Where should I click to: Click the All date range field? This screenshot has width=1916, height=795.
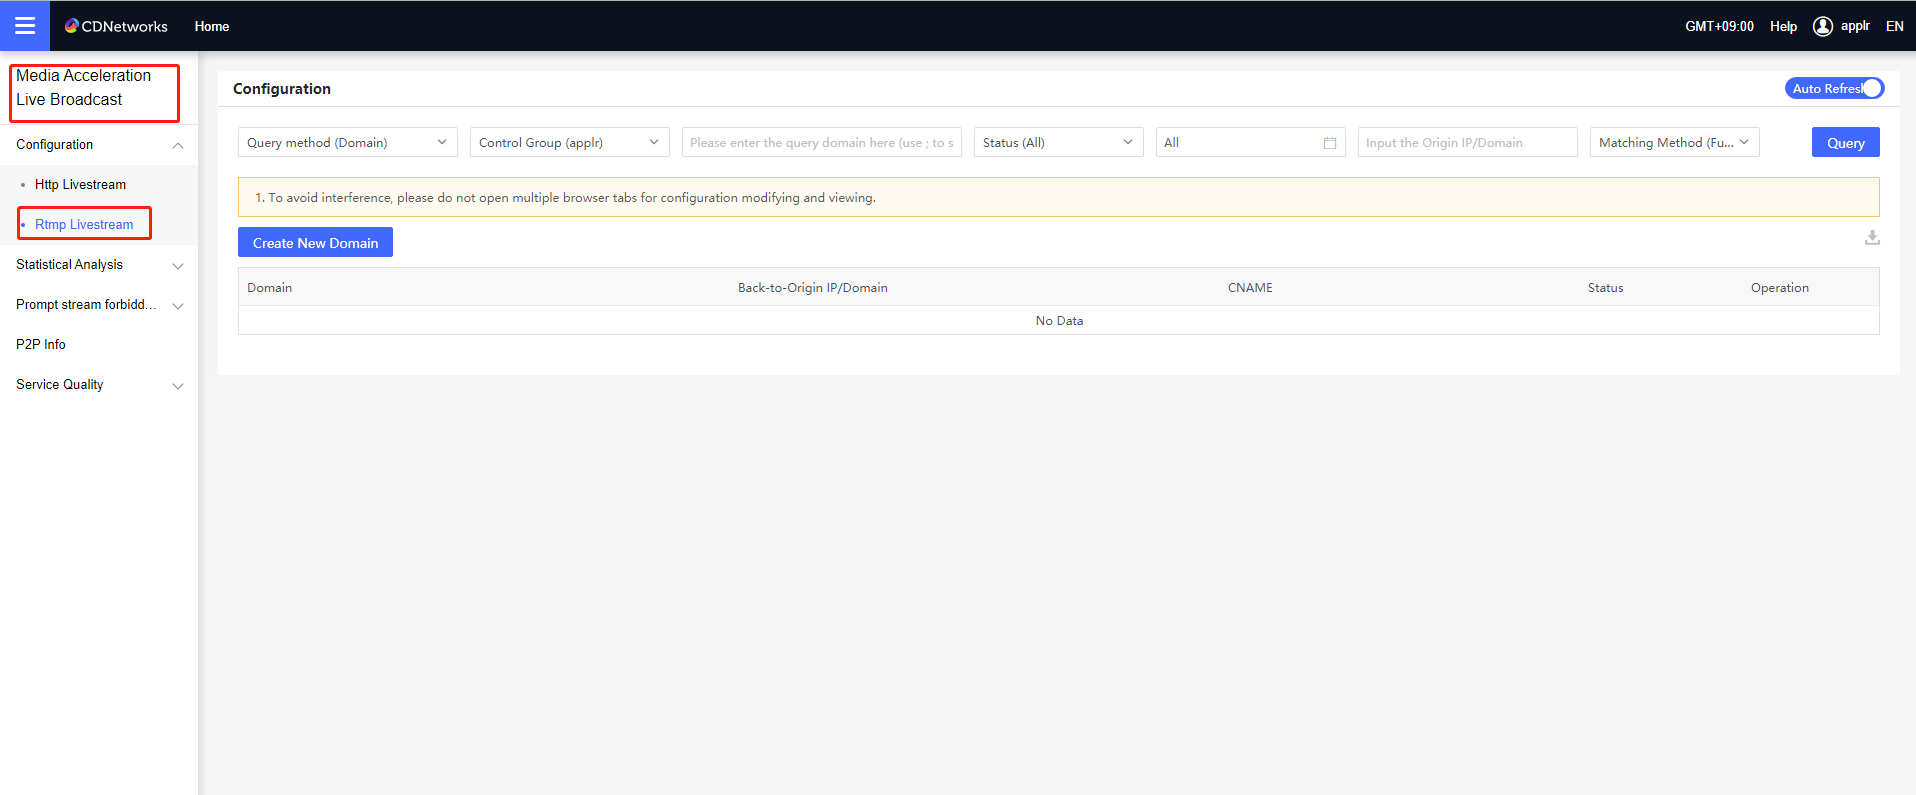(1251, 142)
